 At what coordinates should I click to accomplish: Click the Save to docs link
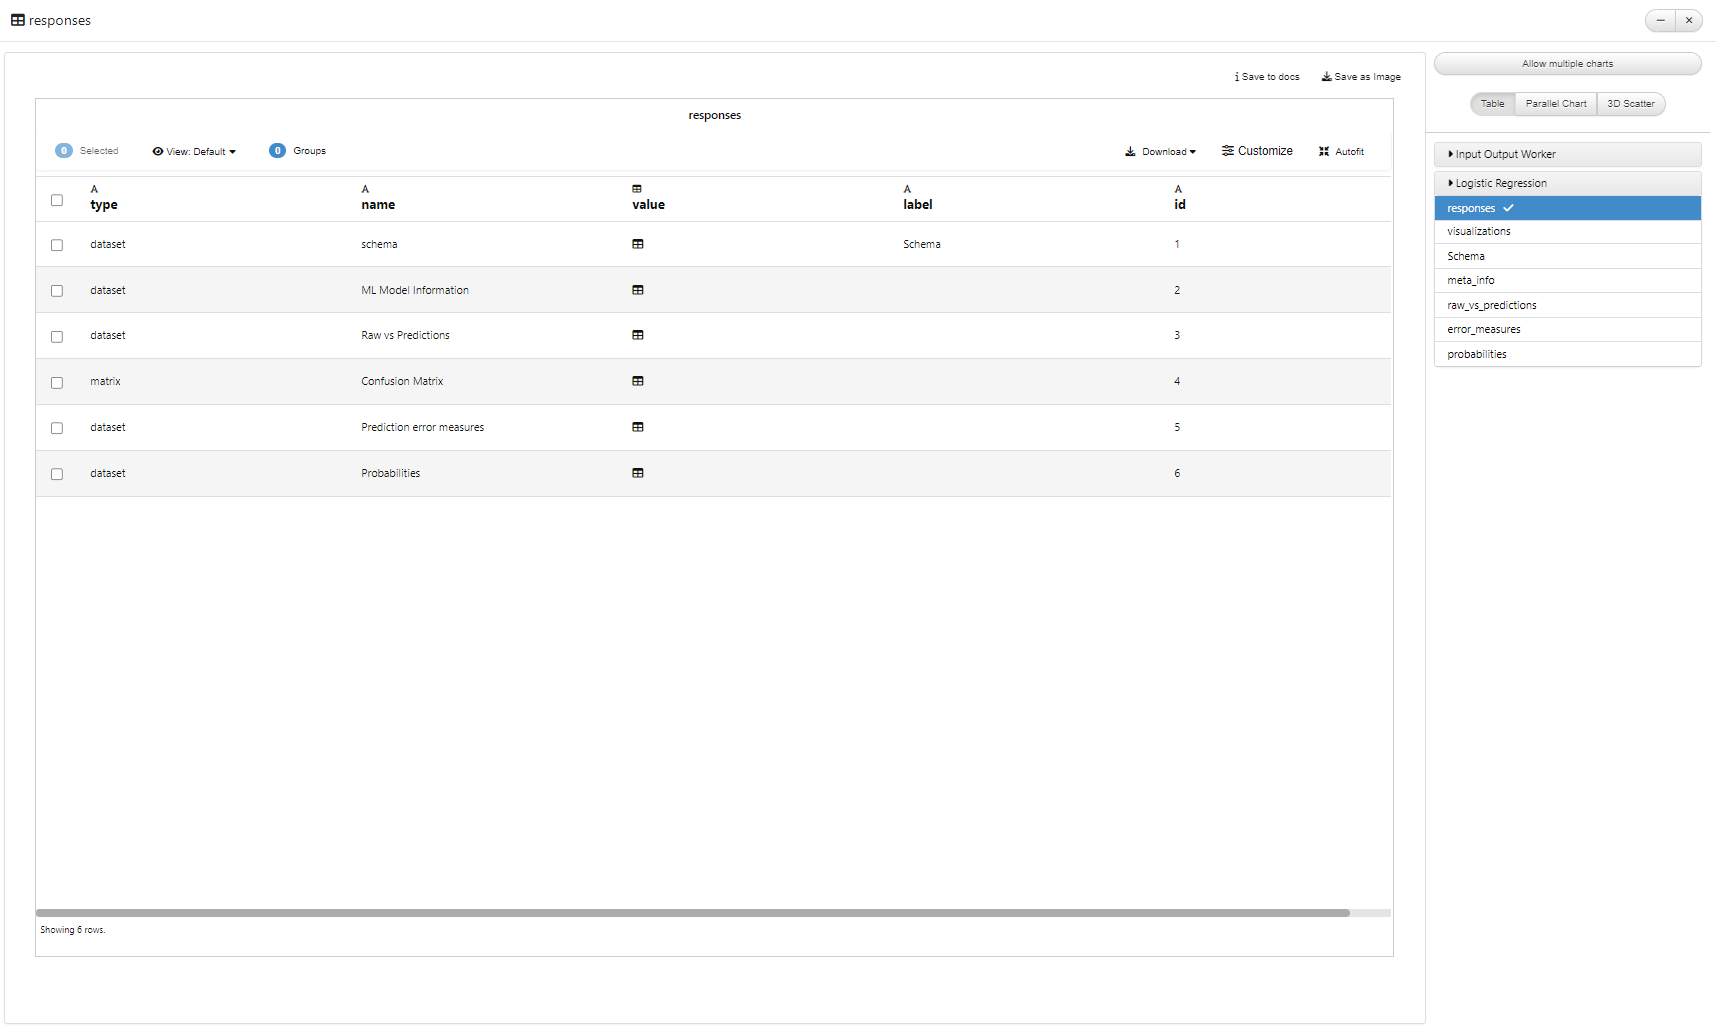[x=1267, y=77]
